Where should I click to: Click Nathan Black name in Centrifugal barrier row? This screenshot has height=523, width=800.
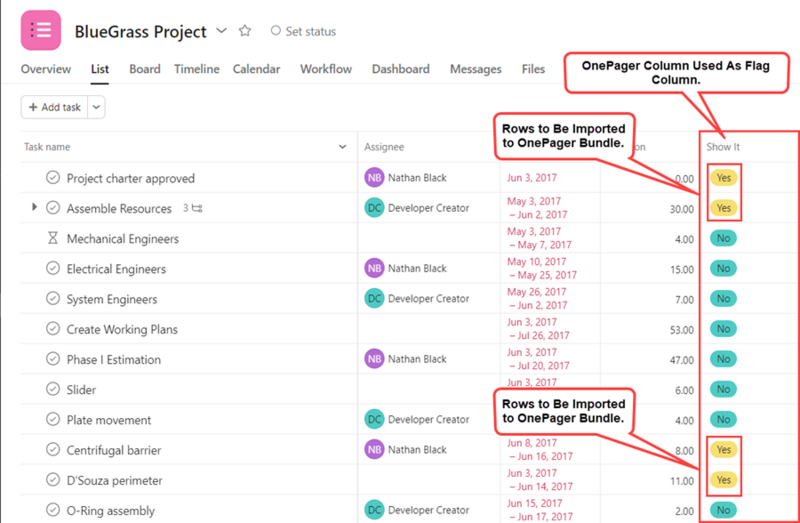417,450
